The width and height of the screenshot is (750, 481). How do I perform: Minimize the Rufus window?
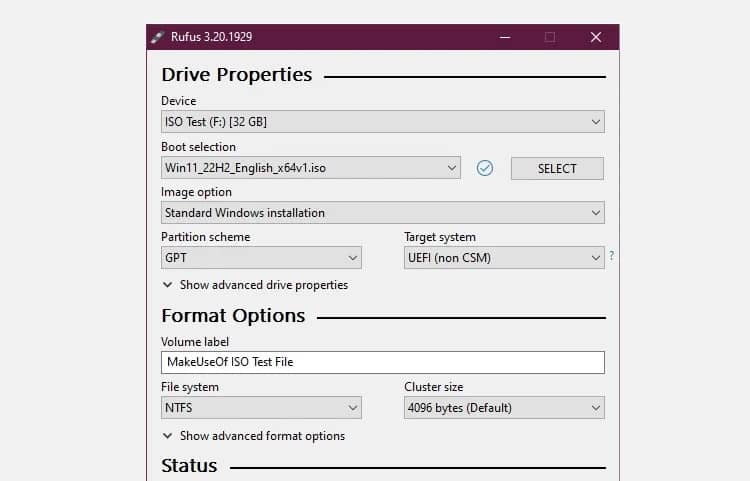(x=505, y=37)
